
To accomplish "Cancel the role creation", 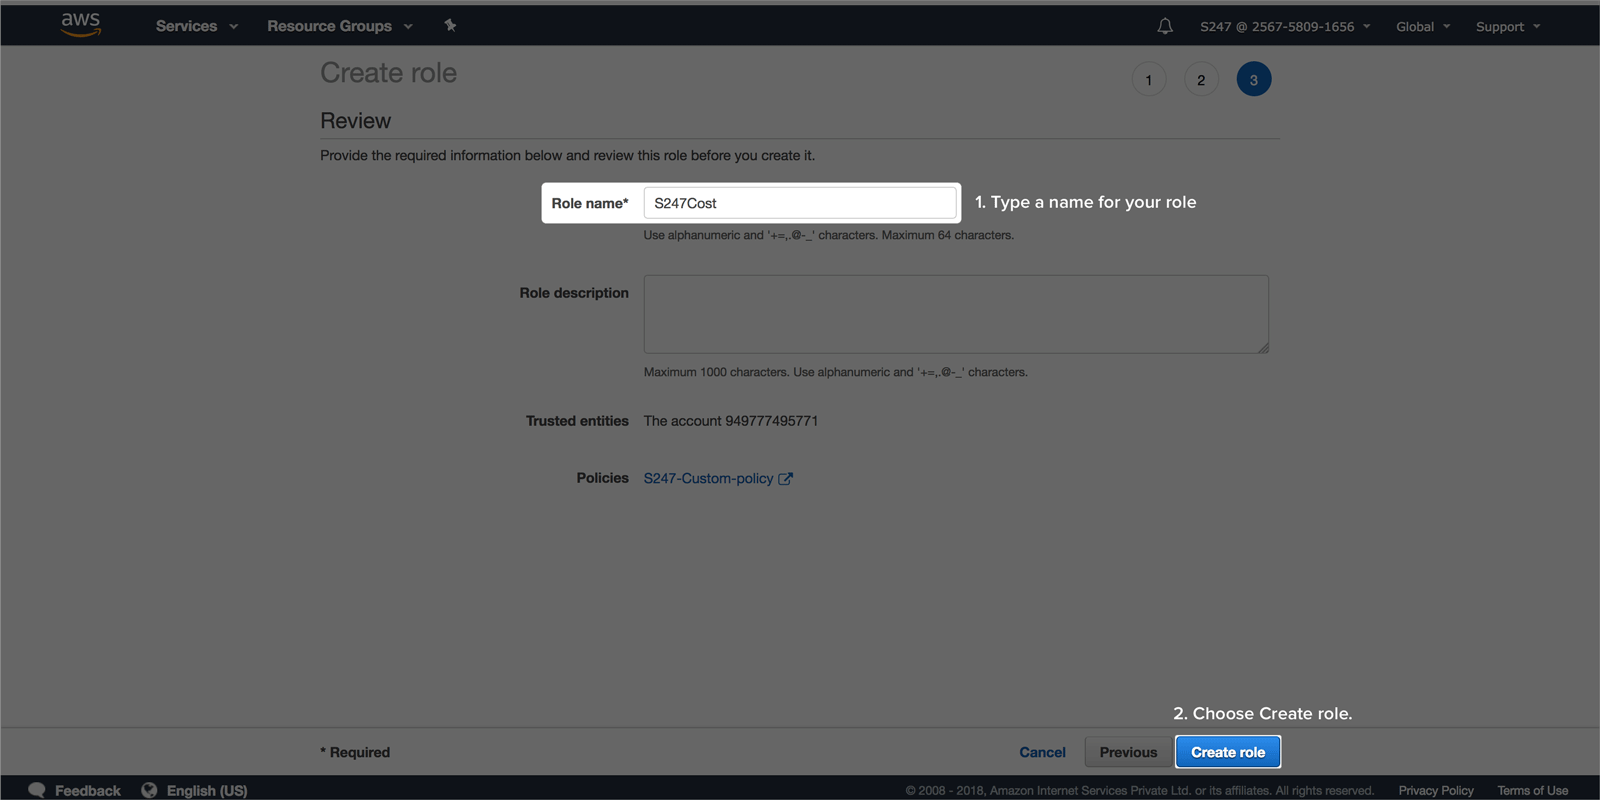I will click(x=1042, y=752).
